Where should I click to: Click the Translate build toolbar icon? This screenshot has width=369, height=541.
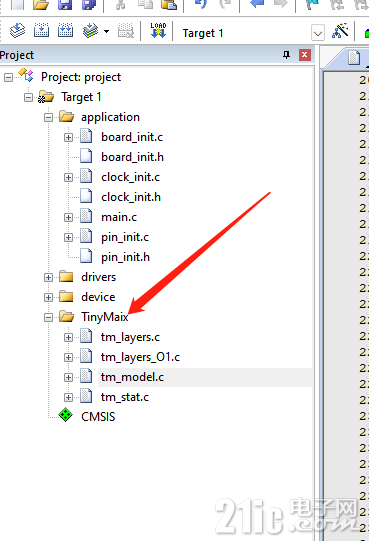coord(17,31)
